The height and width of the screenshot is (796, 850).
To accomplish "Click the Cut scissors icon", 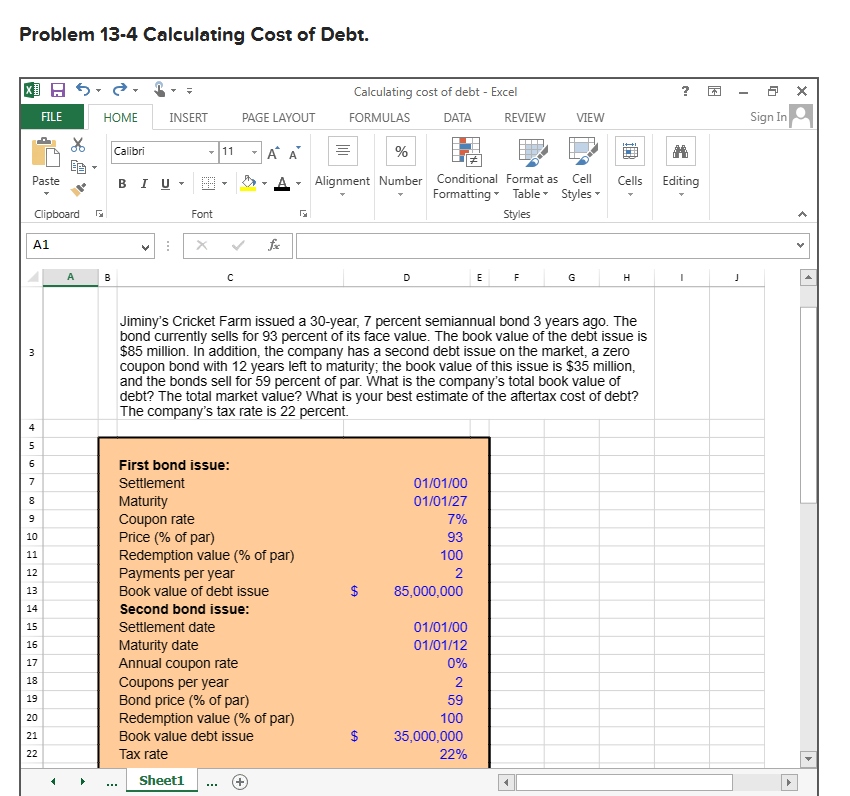I will pos(76,147).
